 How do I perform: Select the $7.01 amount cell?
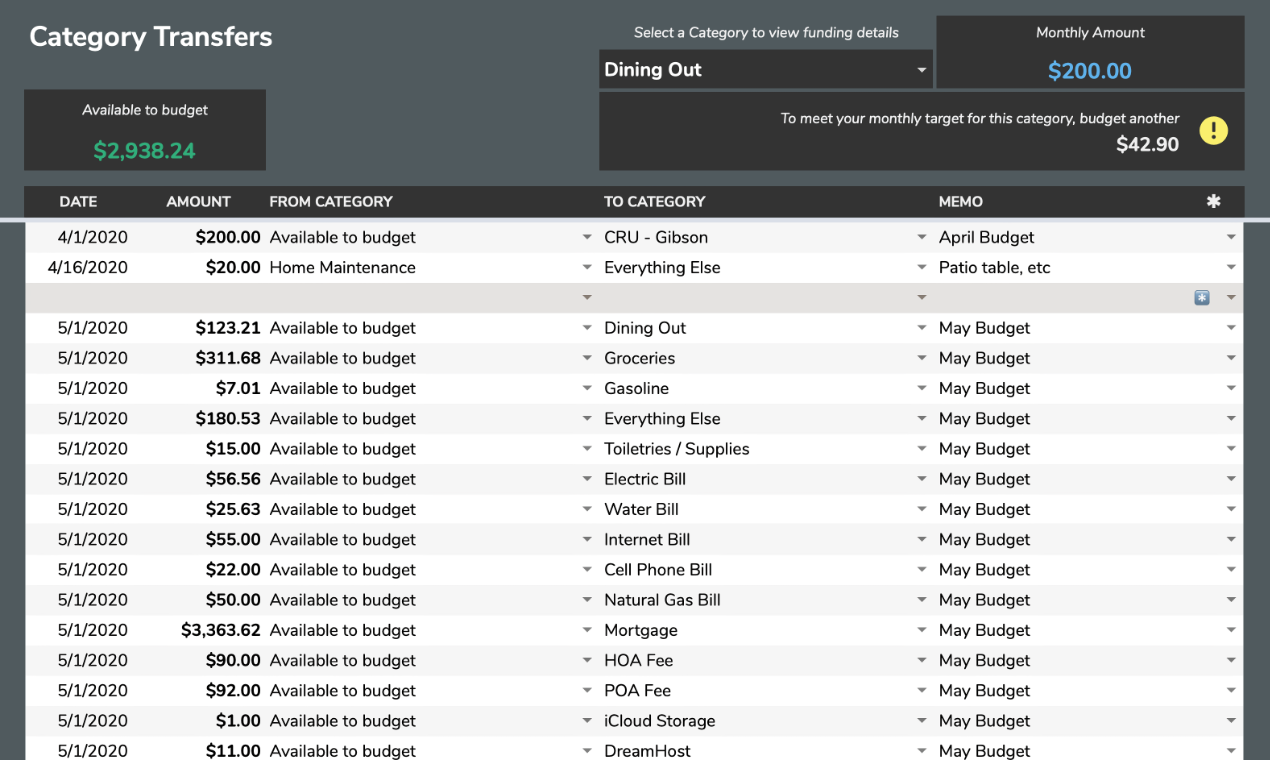(238, 388)
